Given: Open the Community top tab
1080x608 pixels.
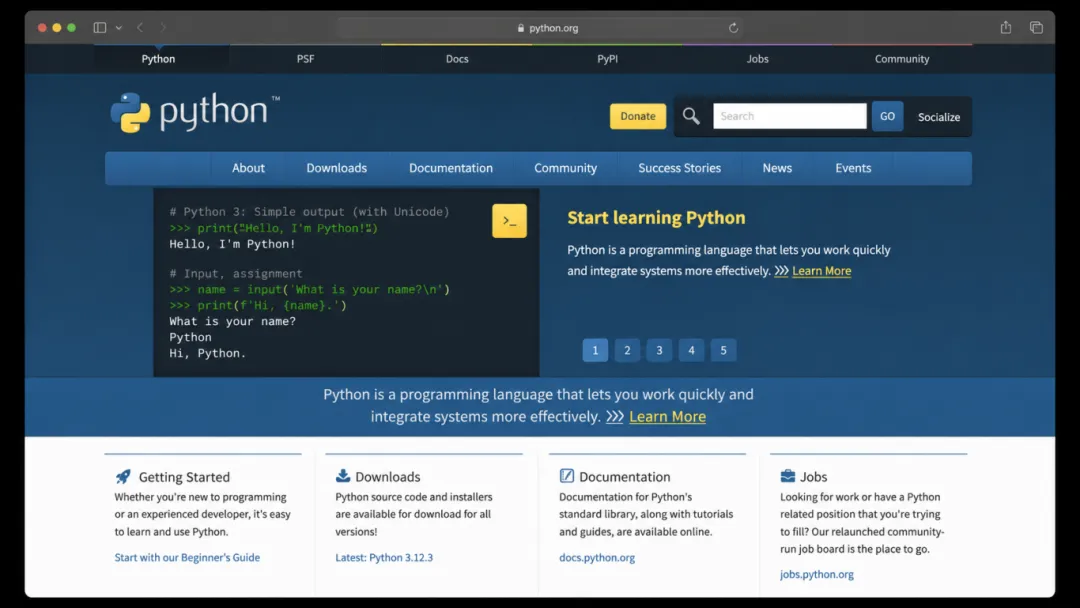Looking at the screenshot, I should pyautogui.click(x=902, y=59).
